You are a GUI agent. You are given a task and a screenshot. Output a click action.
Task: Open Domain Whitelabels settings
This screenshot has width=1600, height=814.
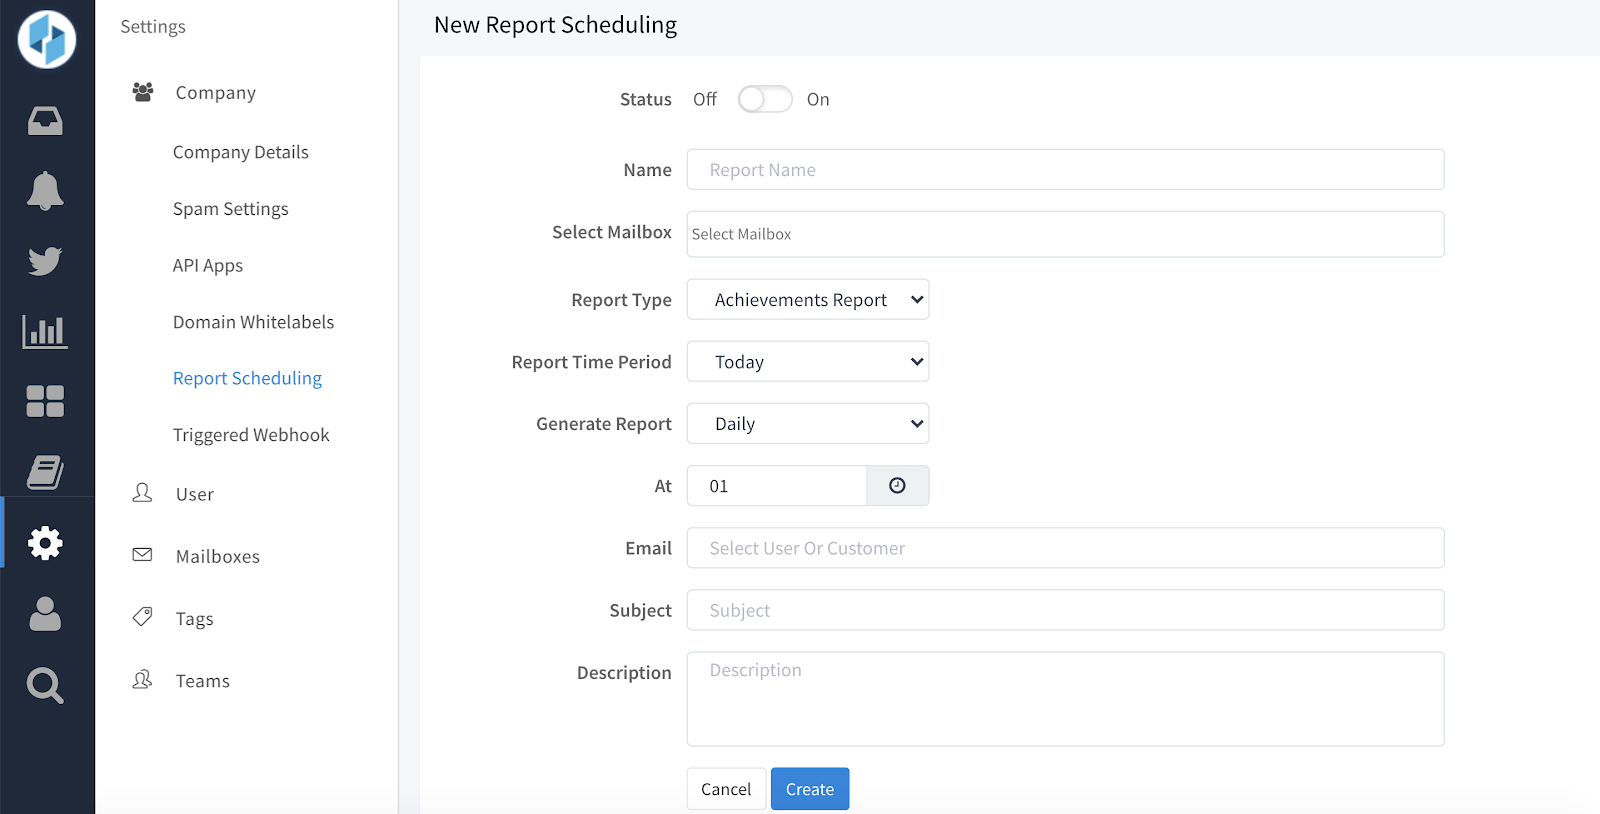click(x=254, y=322)
